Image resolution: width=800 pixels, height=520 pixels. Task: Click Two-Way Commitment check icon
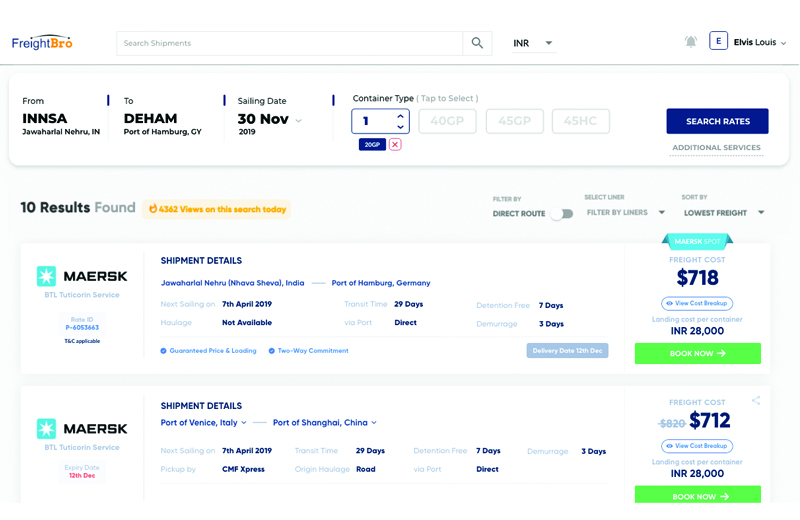pos(271,351)
